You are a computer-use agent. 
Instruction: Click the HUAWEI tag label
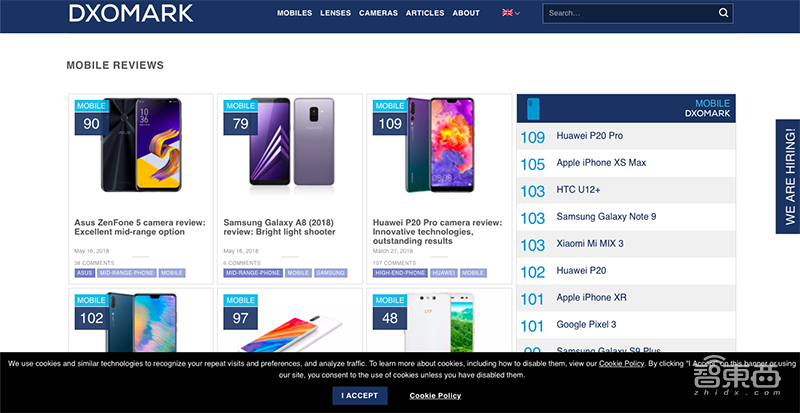click(443, 273)
